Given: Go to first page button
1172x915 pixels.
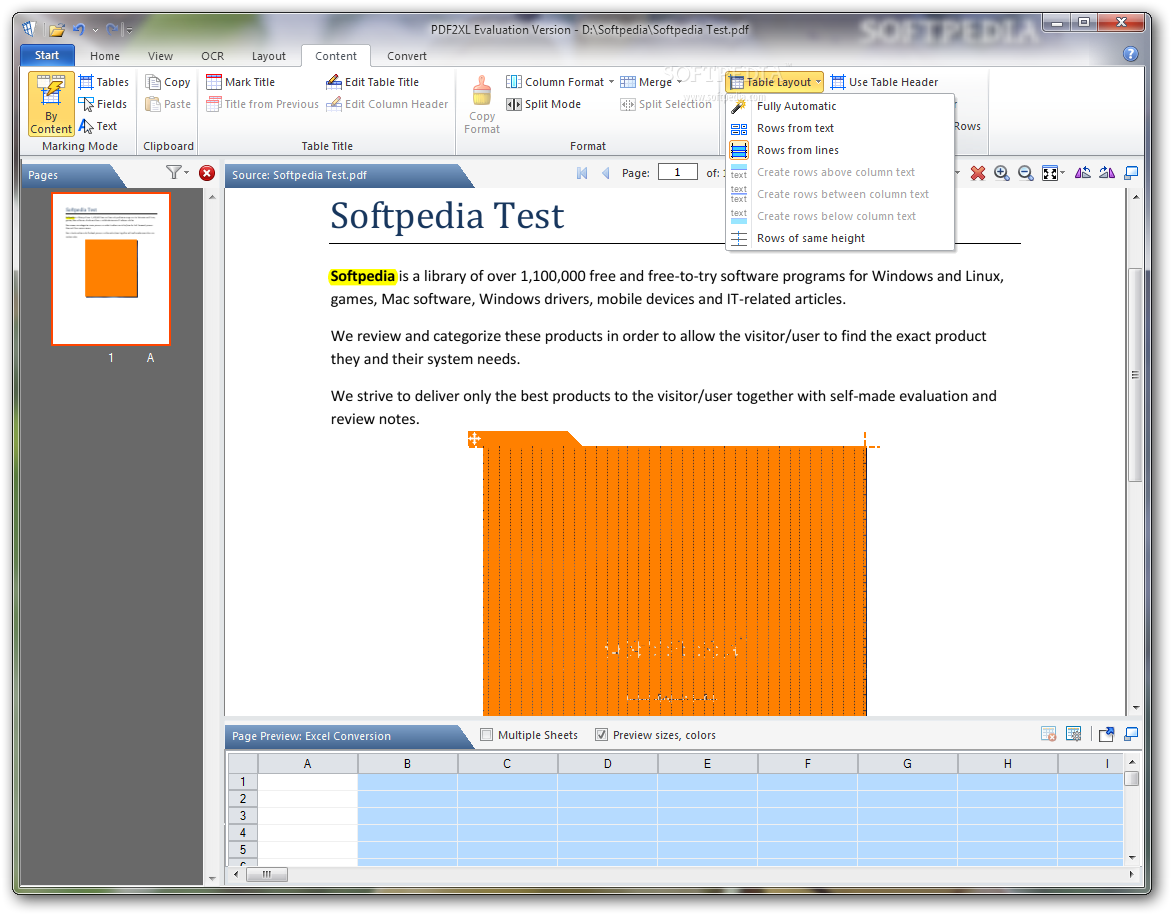Looking at the screenshot, I should click(x=582, y=173).
